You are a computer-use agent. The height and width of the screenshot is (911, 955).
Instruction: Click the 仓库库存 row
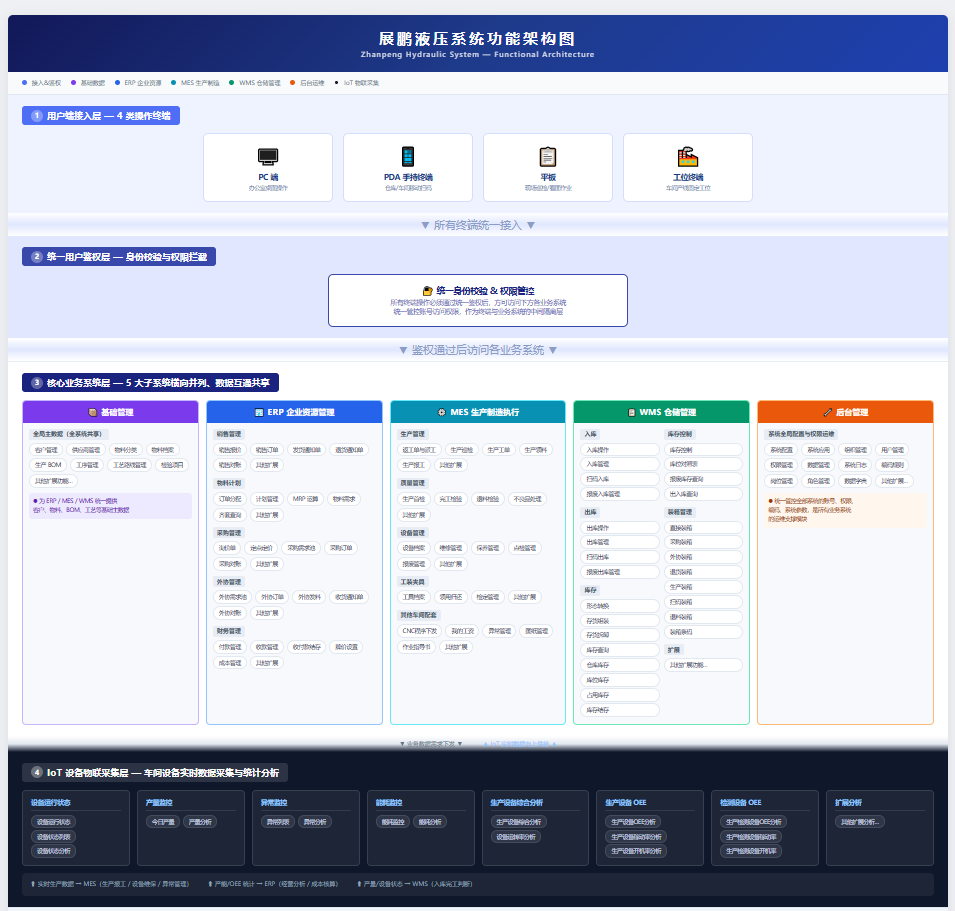tap(620, 665)
